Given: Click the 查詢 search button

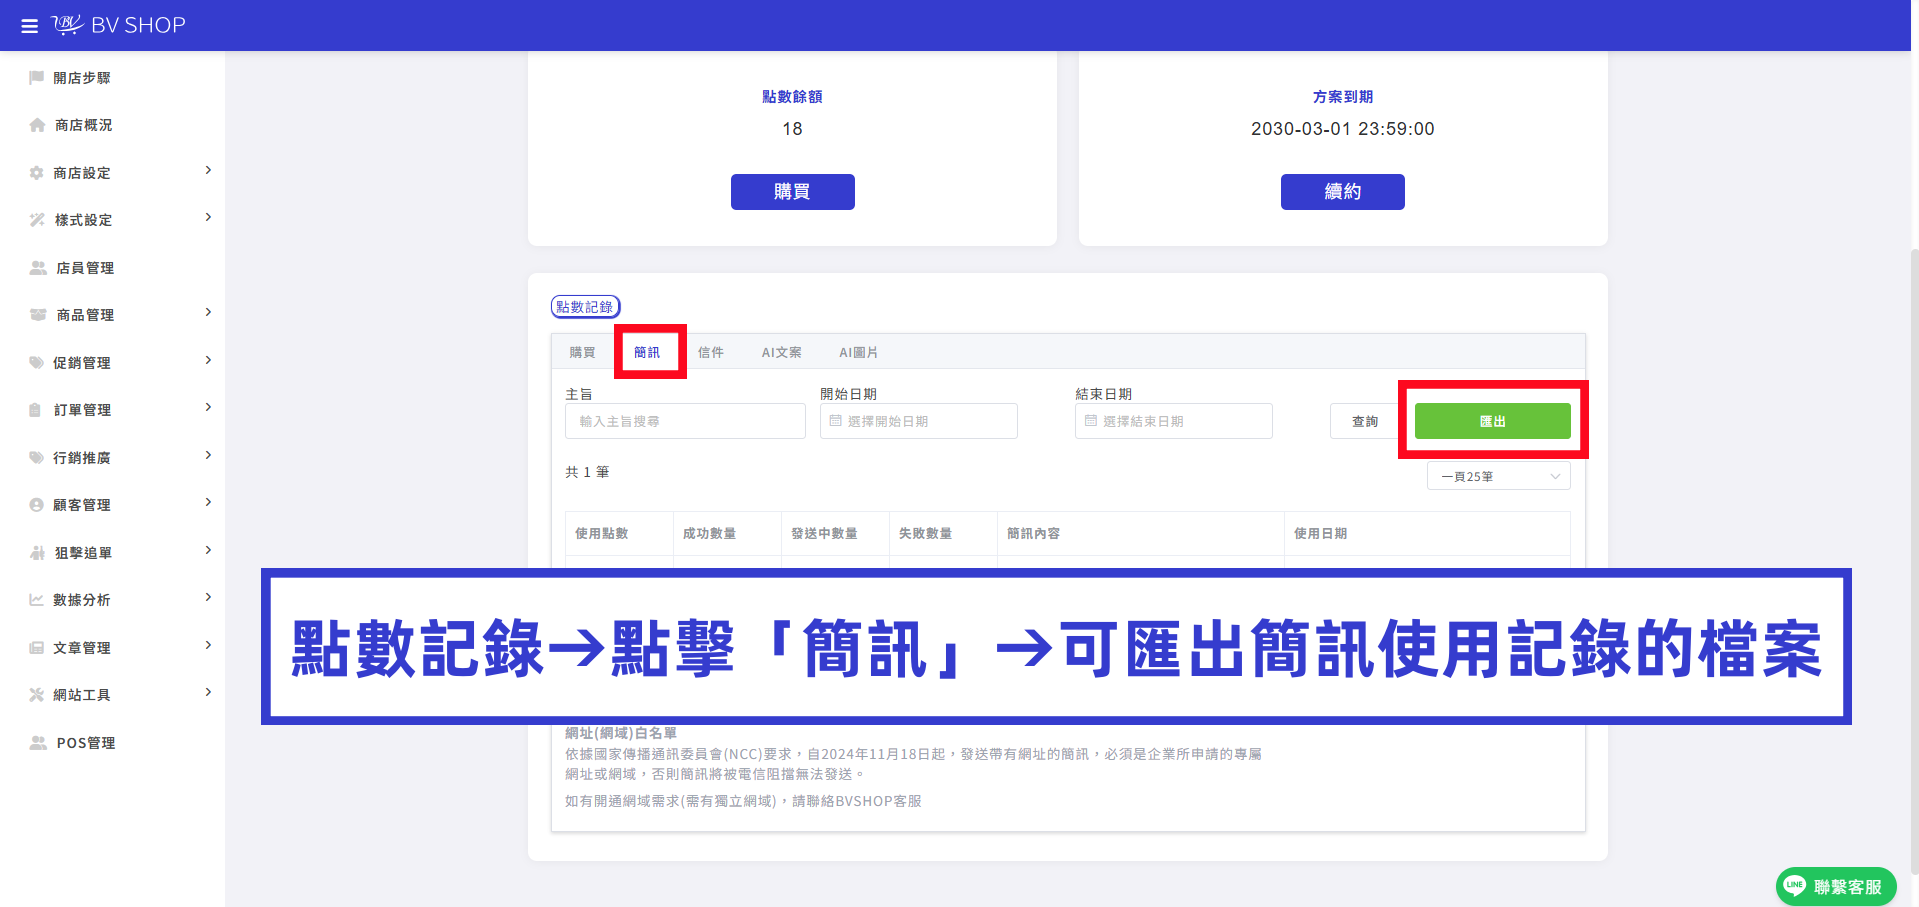Looking at the screenshot, I should tap(1365, 421).
